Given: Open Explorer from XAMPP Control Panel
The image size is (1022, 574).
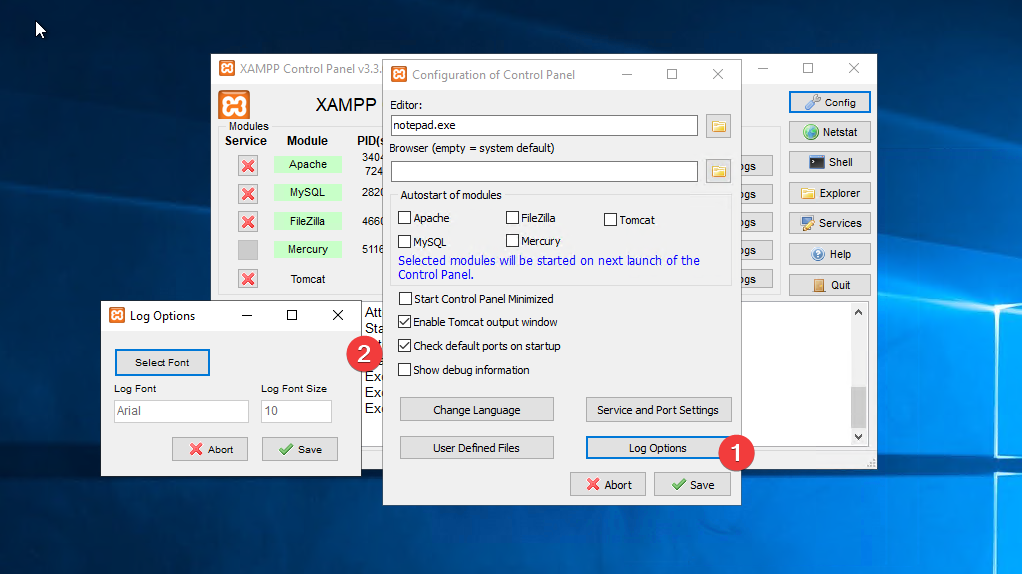Looking at the screenshot, I should (x=830, y=193).
